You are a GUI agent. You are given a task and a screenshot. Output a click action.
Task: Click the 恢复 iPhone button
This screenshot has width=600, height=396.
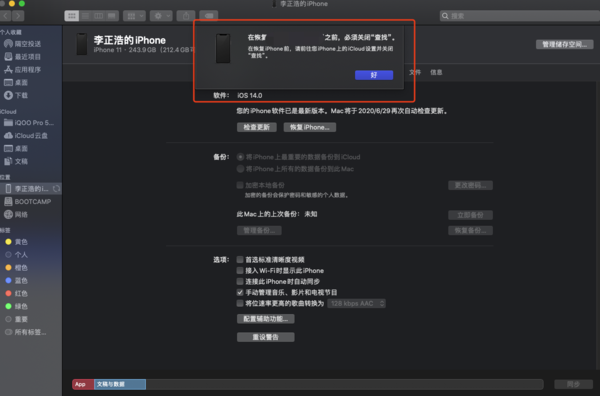pyautogui.click(x=310, y=127)
